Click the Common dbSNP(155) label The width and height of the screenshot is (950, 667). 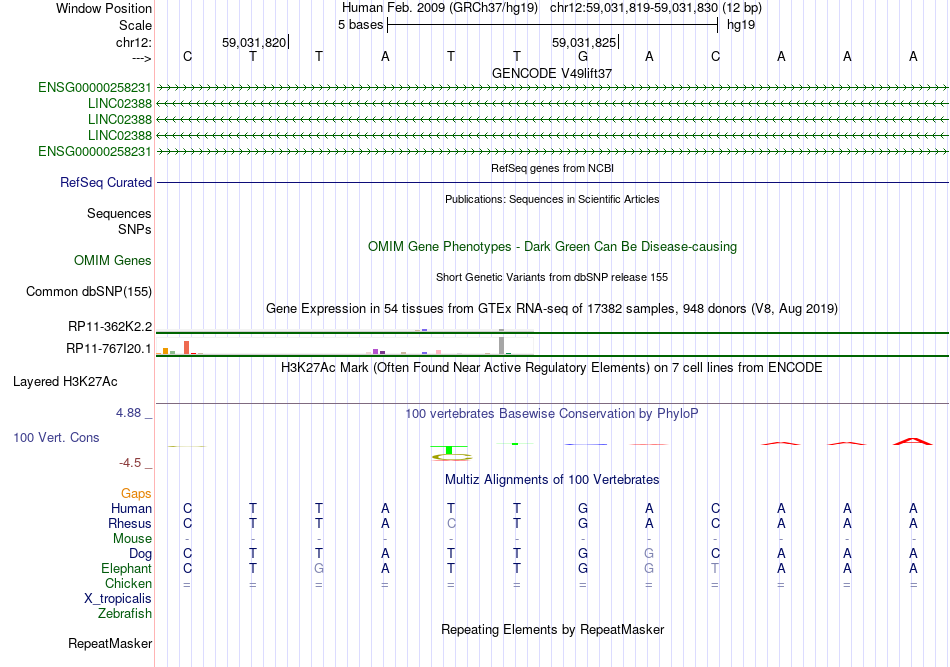[x=88, y=291]
